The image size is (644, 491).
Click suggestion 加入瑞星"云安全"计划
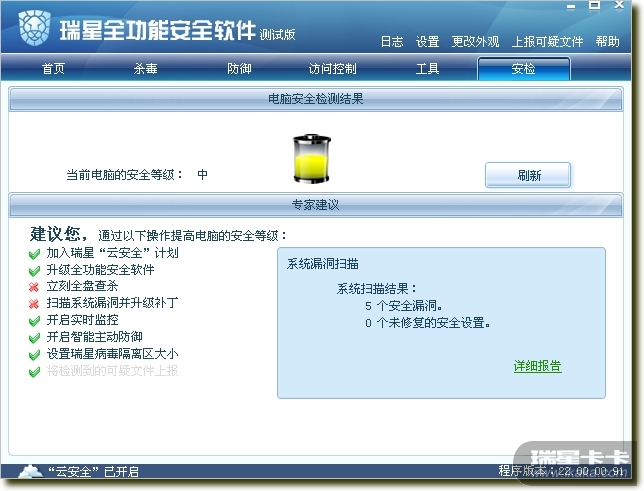click(112, 253)
